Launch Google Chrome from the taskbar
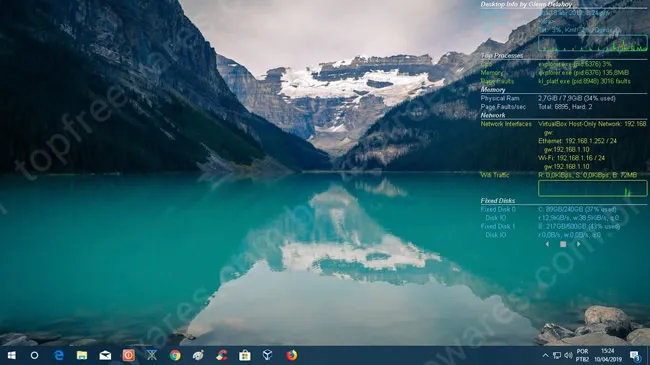The width and height of the screenshot is (650, 365). pyautogui.click(x=175, y=355)
